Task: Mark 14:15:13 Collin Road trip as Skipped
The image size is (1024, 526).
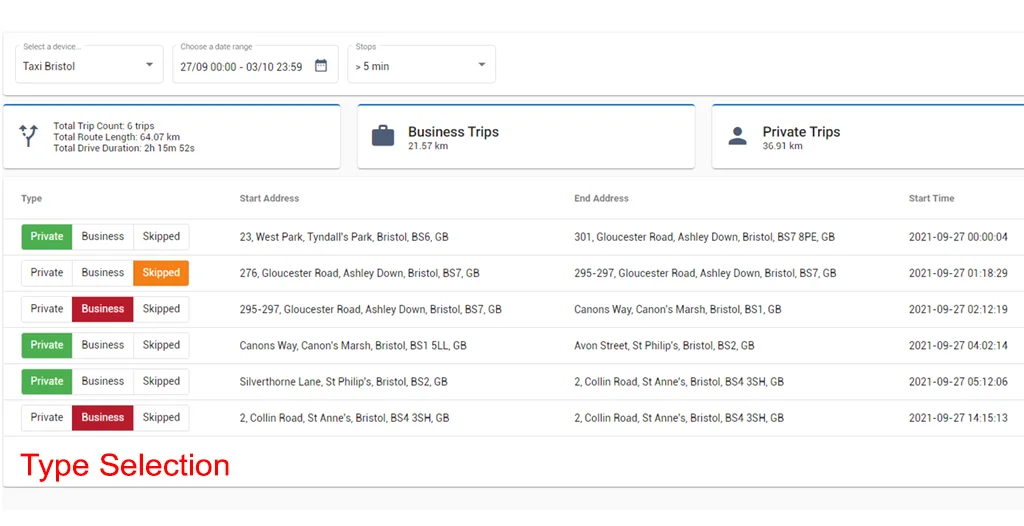Action: pyautogui.click(x=161, y=418)
